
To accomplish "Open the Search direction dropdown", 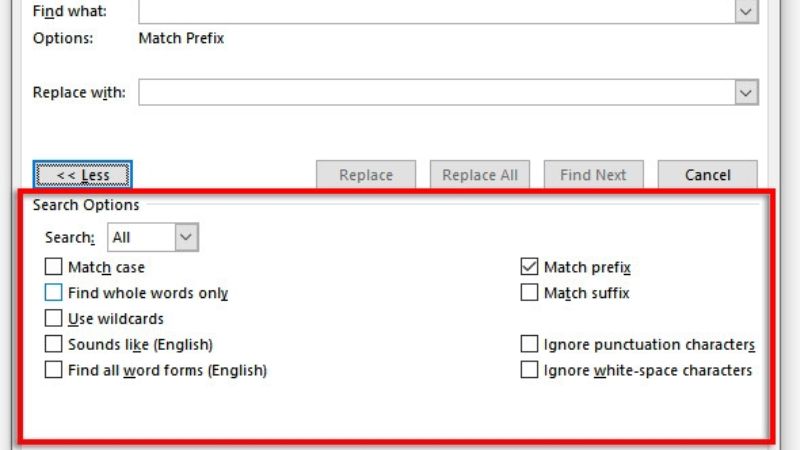I will coord(187,237).
